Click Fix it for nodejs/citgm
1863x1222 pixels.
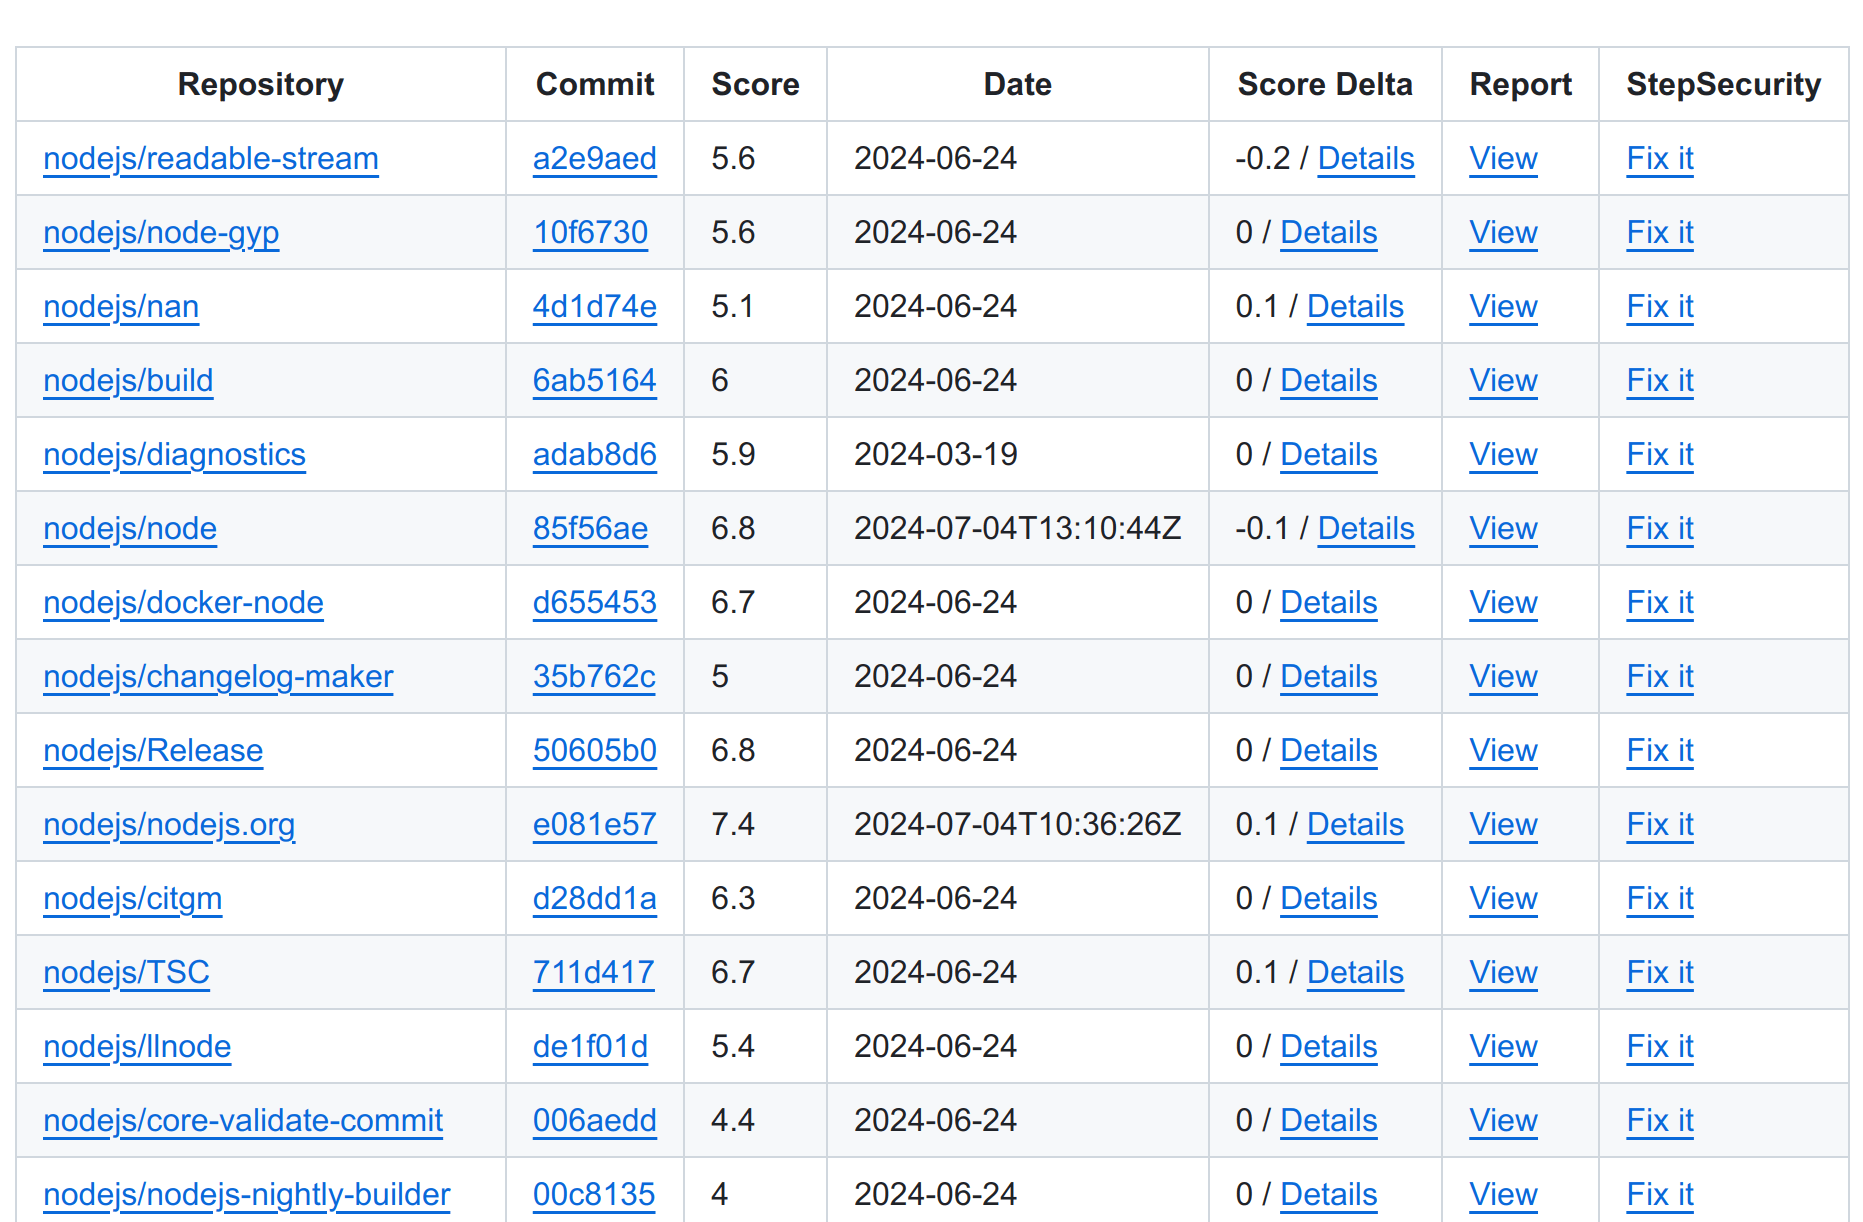(1659, 899)
